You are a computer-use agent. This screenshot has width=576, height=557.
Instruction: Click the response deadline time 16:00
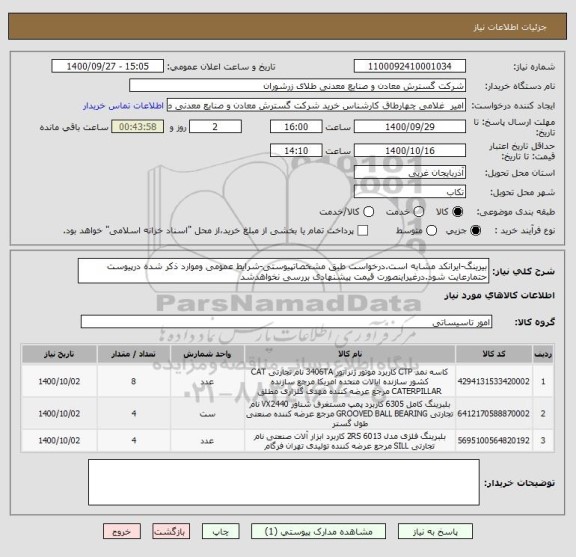(296, 127)
